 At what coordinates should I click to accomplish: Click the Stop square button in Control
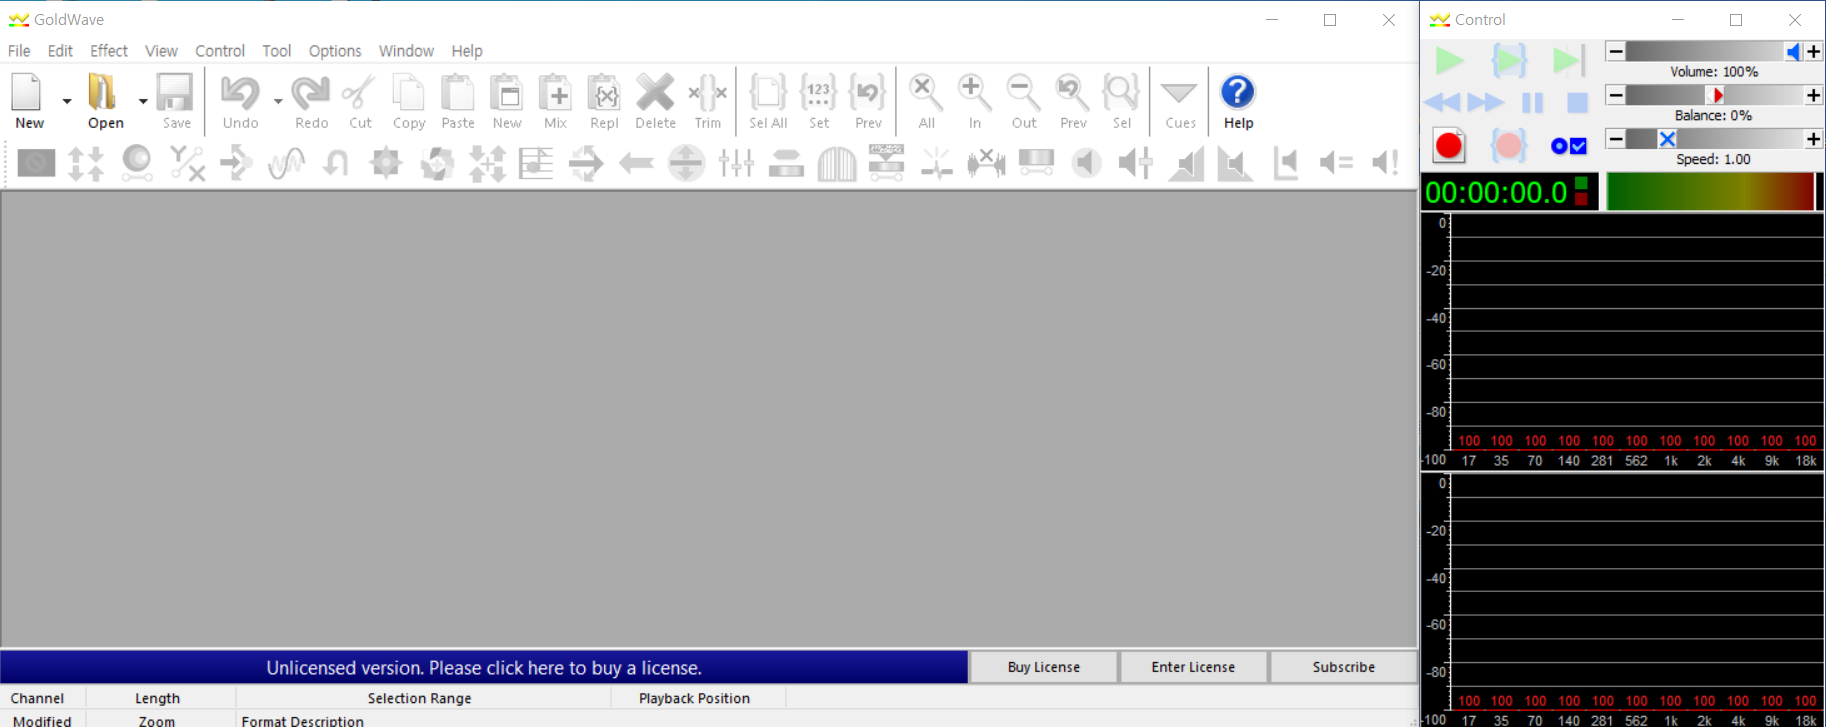tap(1577, 102)
